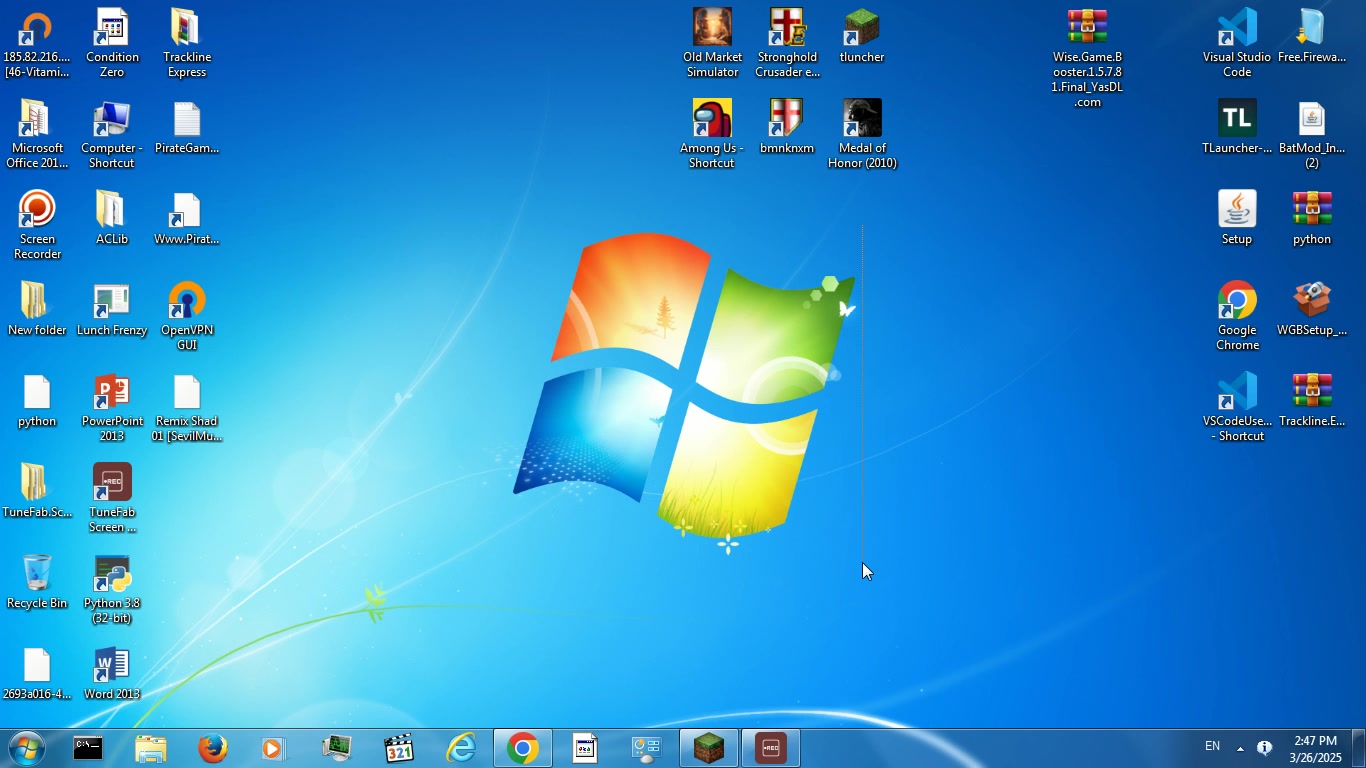
Task: Open Media Player Classic 321 taskbar icon
Action: (x=399, y=749)
